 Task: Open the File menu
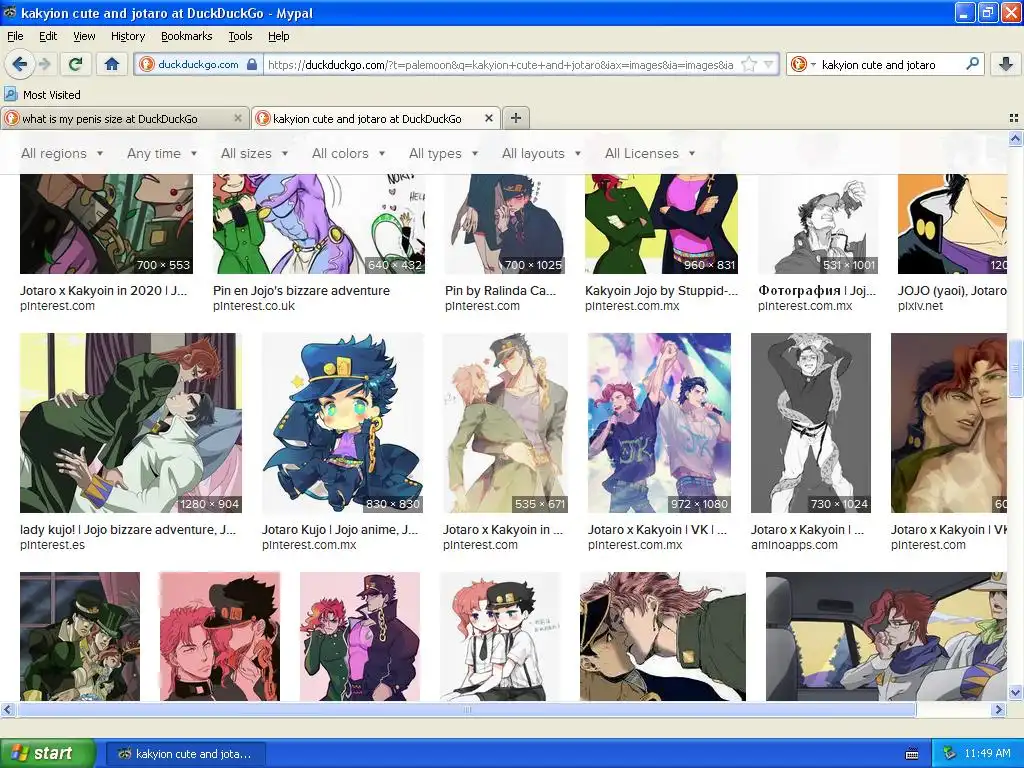coord(15,36)
